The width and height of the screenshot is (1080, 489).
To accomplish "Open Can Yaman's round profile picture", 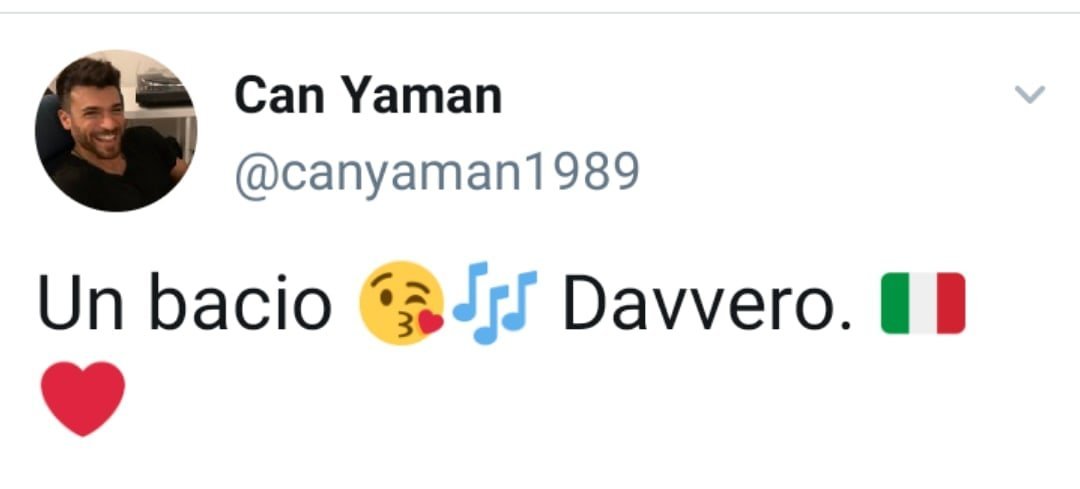I will click(x=116, y=130).
